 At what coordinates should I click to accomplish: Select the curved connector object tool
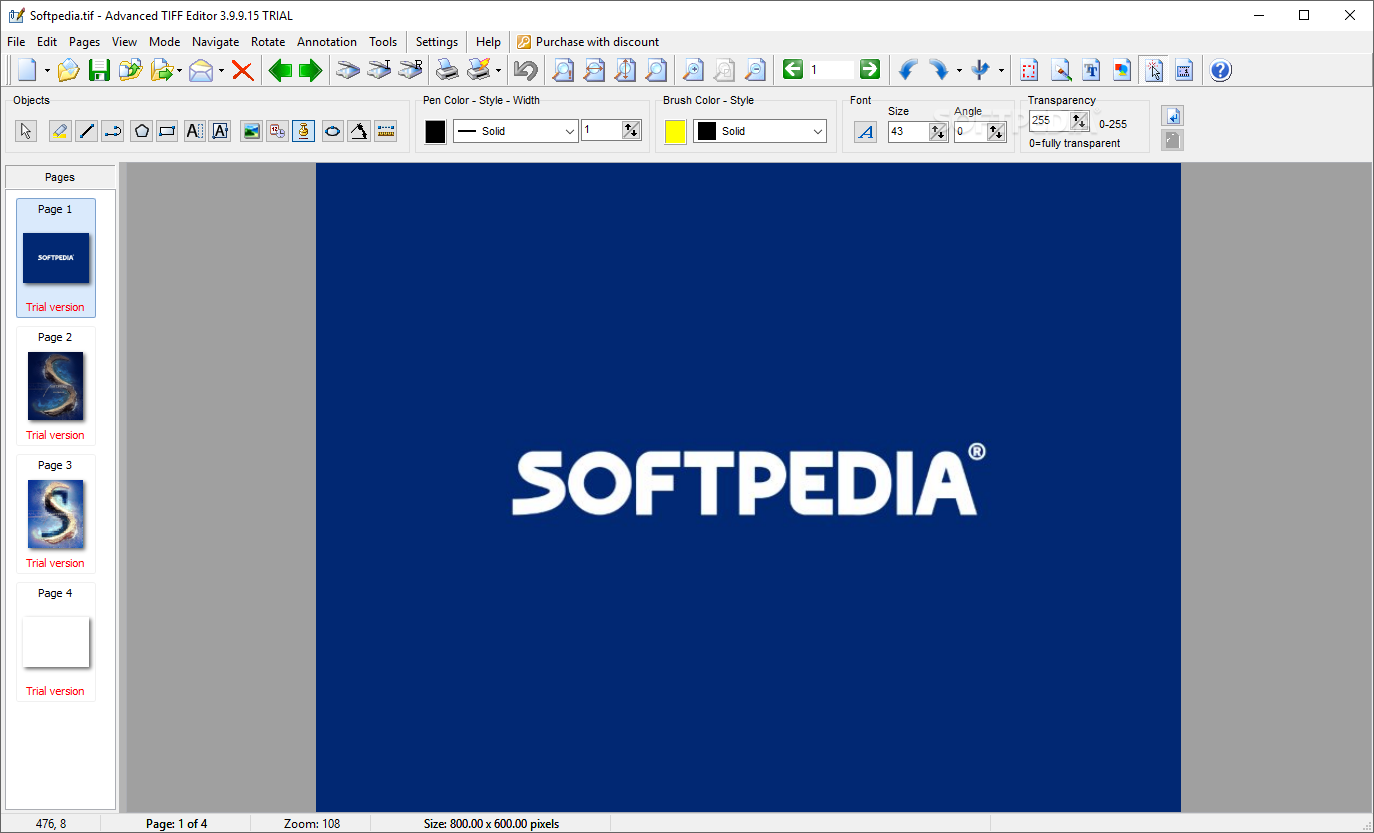pyautogui.click(x=114, y=131)
